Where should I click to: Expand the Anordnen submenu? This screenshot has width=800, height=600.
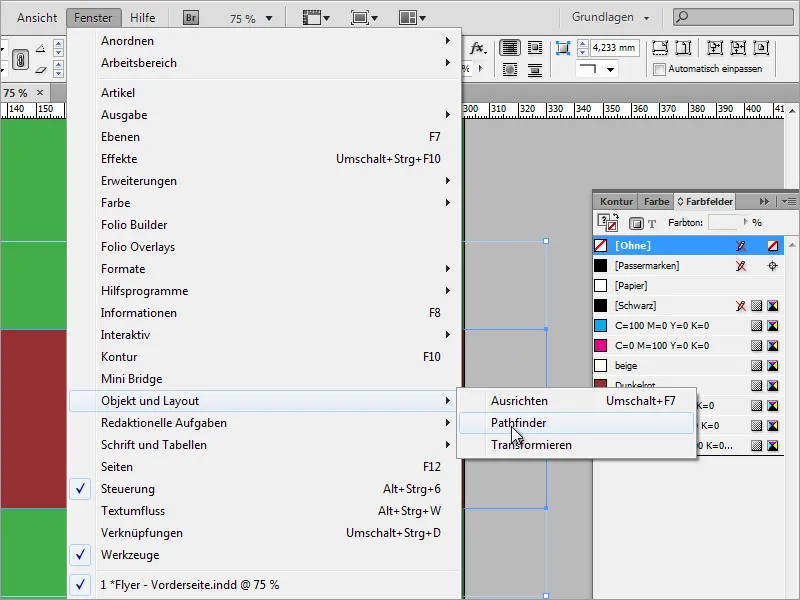click(x=264, y=41)
